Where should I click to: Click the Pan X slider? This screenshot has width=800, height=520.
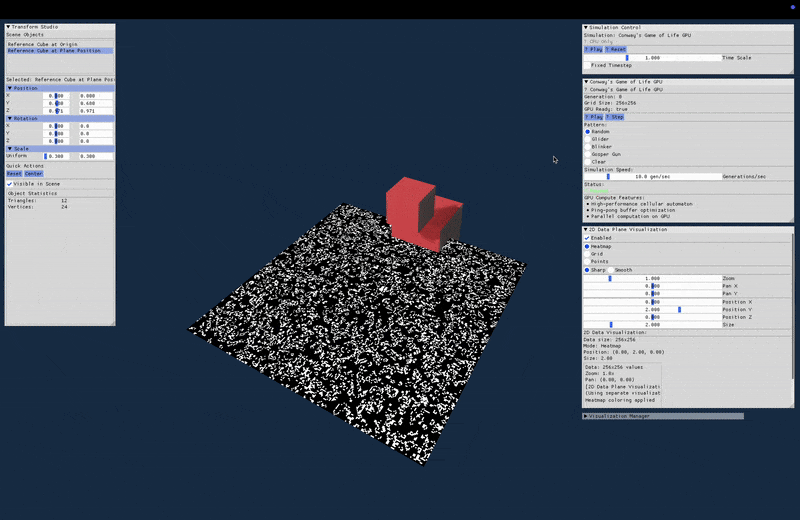tap(652, 286)
